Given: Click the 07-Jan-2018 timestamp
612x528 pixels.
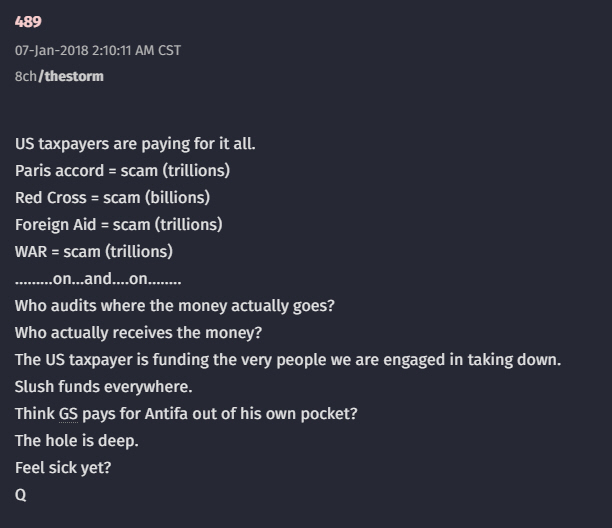Looking at the screenshot, I should 98,50.
